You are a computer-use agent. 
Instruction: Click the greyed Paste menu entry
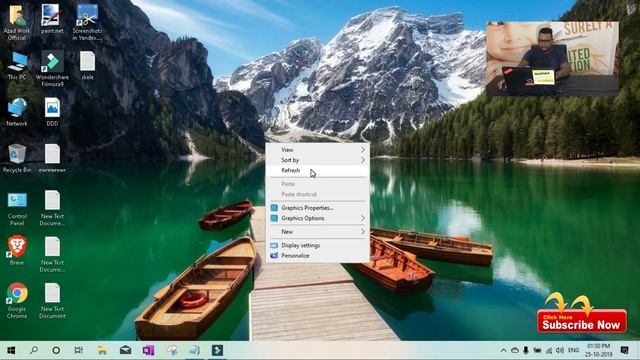tap(318, 184)
